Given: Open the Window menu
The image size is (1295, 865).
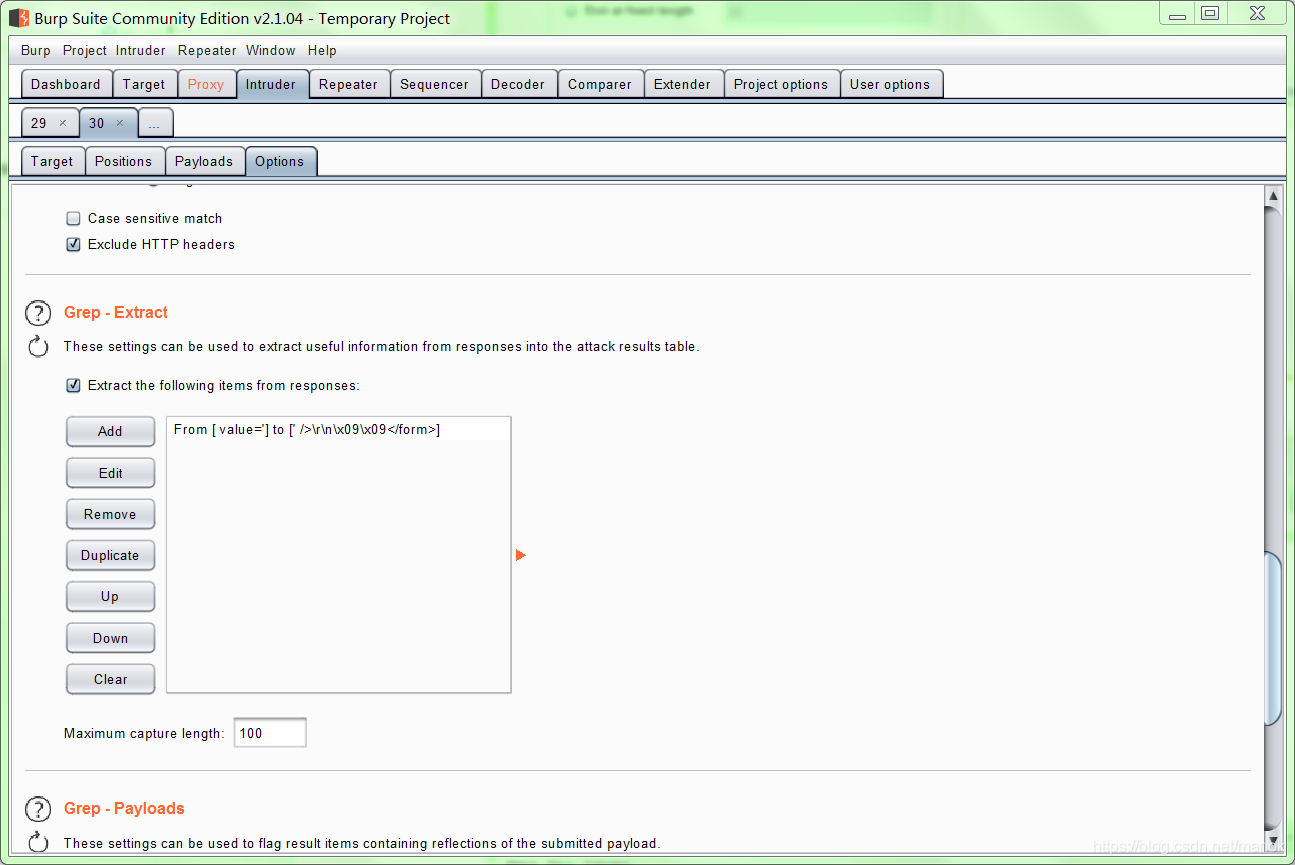Looking at the screenshot, I should (271, 50).
